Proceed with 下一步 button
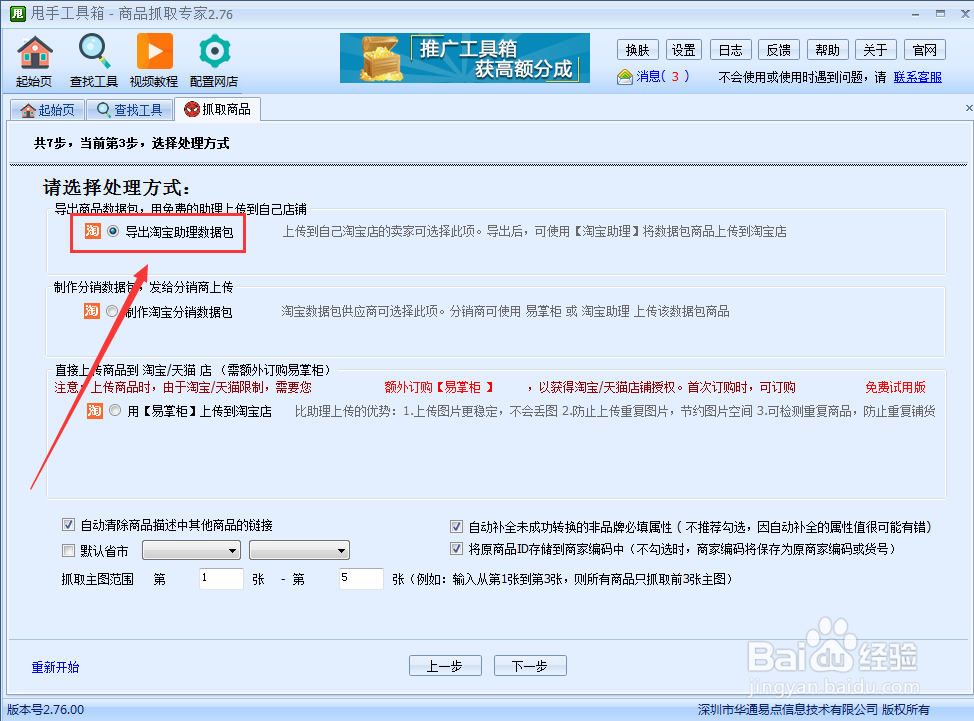974x721 pixels. (x=530, y=666)
